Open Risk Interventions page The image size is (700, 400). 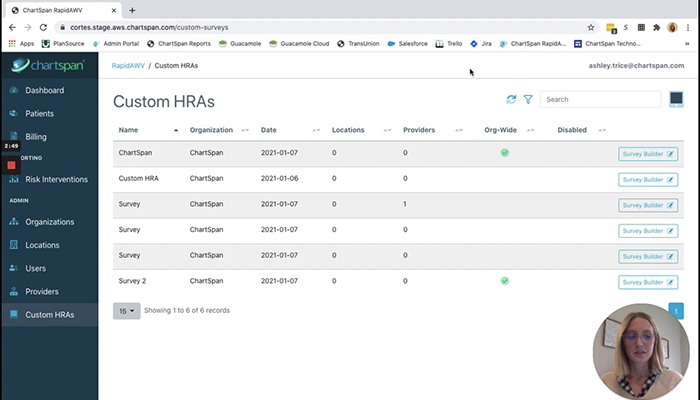tap(56, 179)
